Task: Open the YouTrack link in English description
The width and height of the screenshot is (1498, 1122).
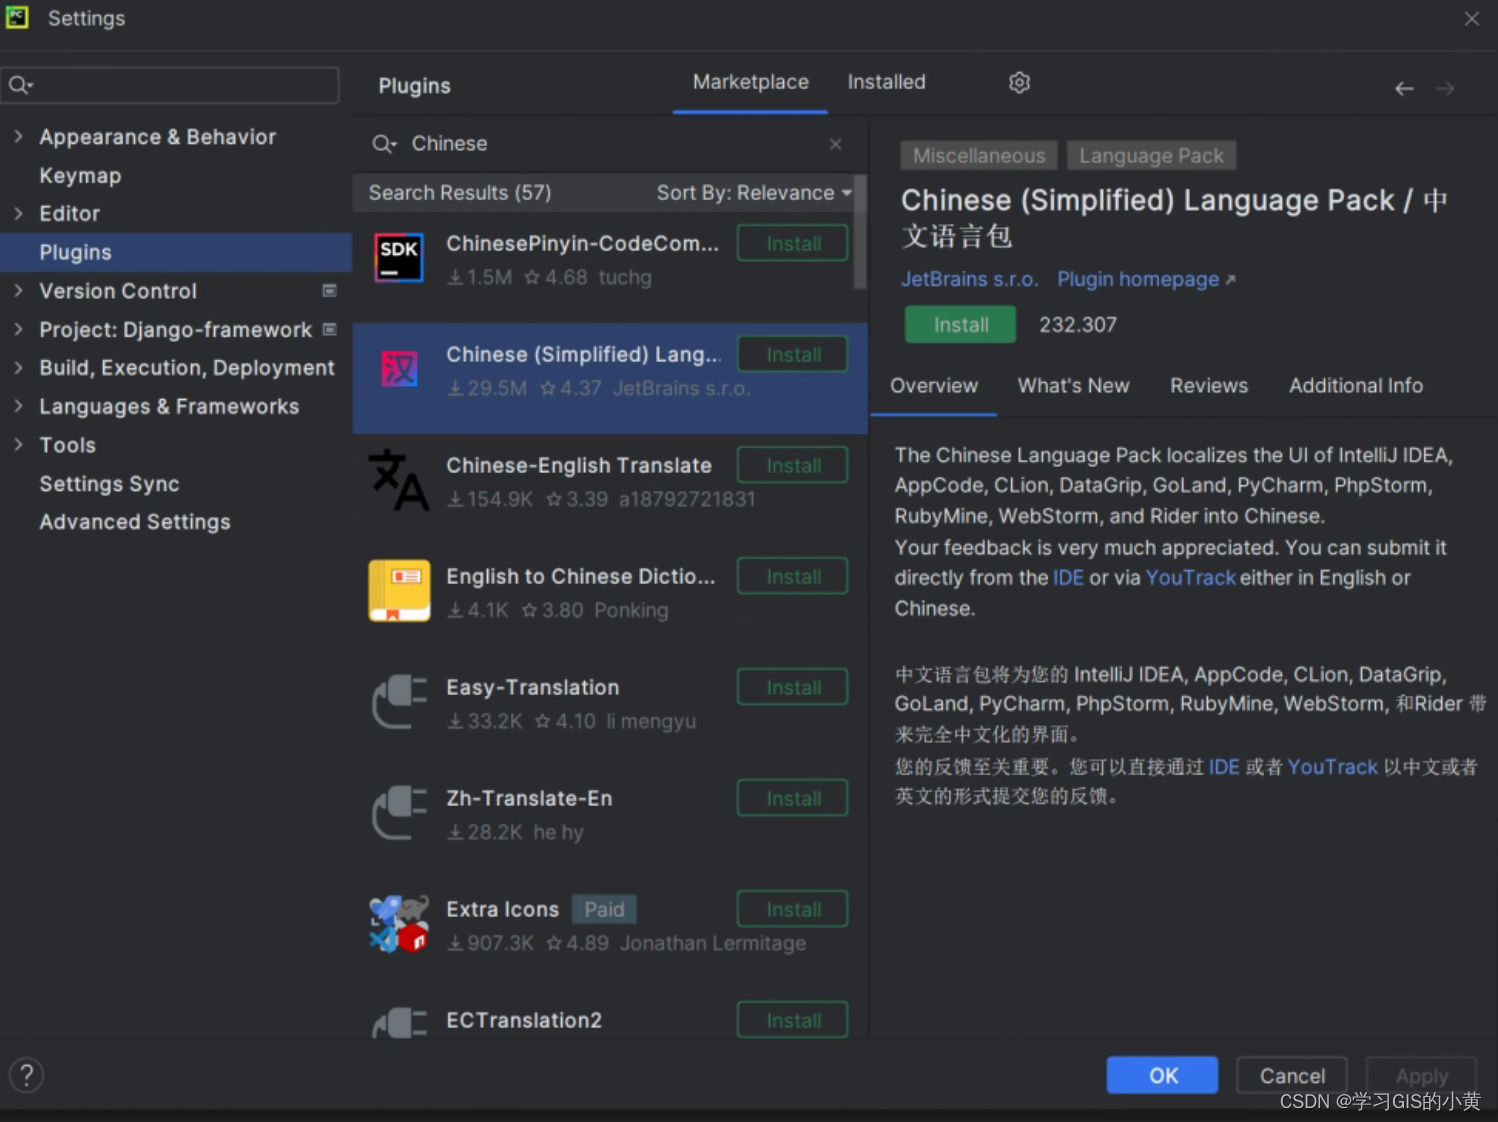Action: pyautogui.click(x=1190, y=578)
